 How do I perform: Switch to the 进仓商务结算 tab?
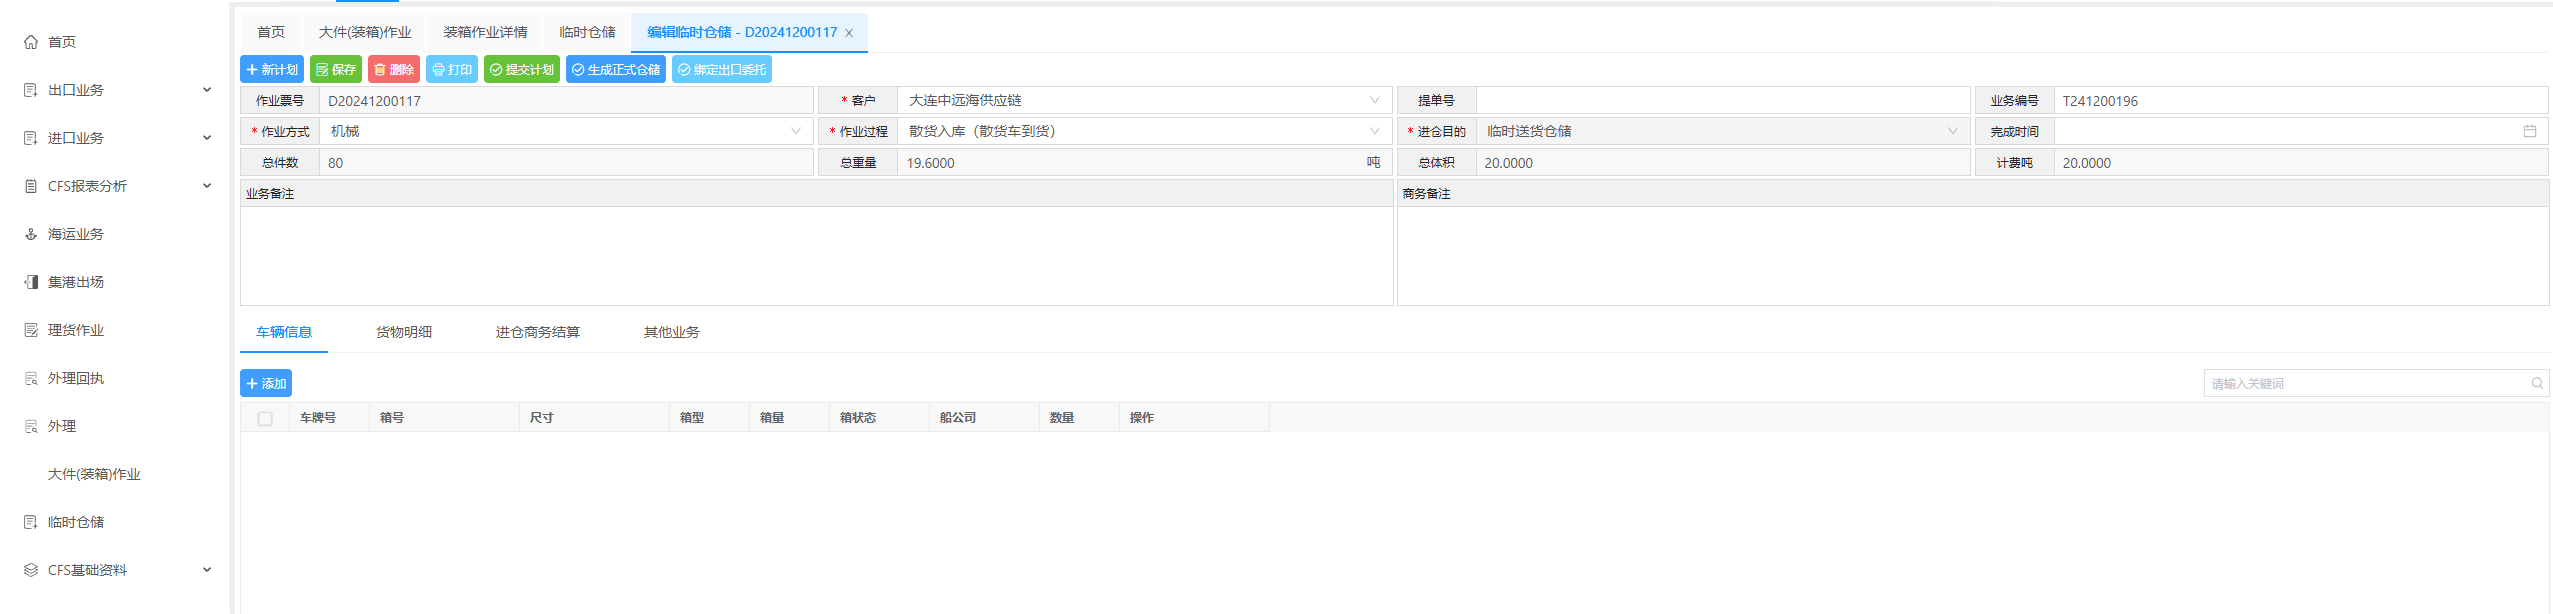[537, 332]
